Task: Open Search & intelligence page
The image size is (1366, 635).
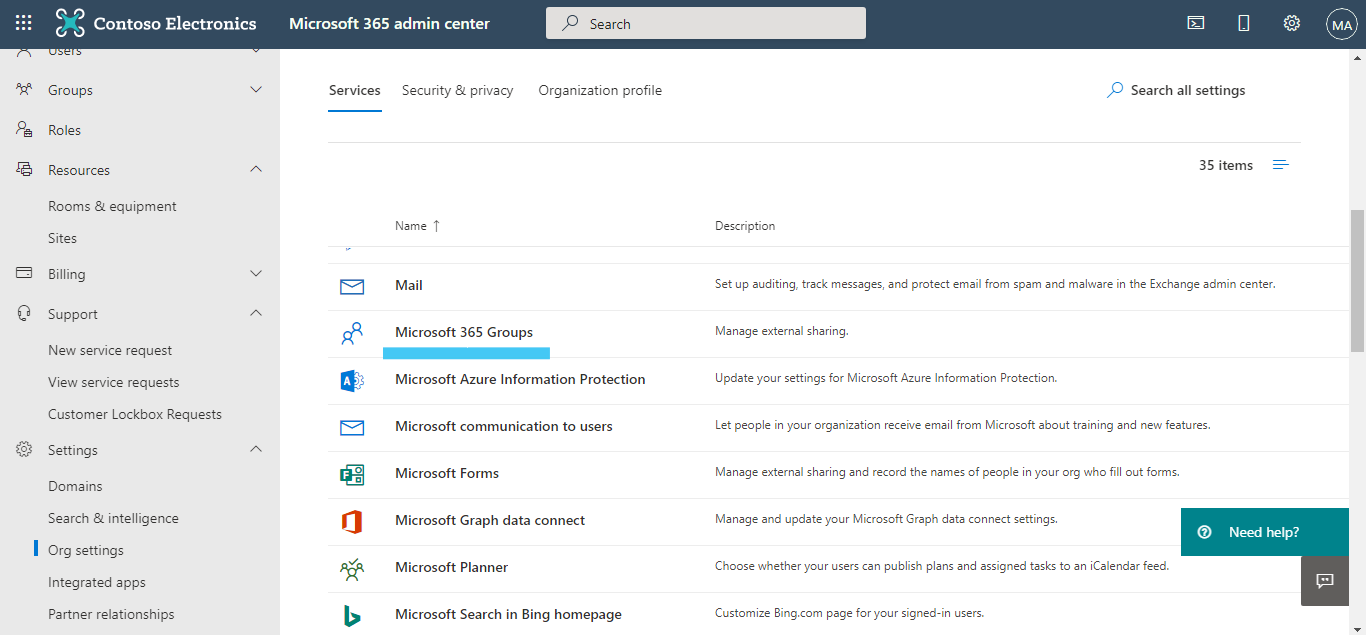Action: [113, 518]
